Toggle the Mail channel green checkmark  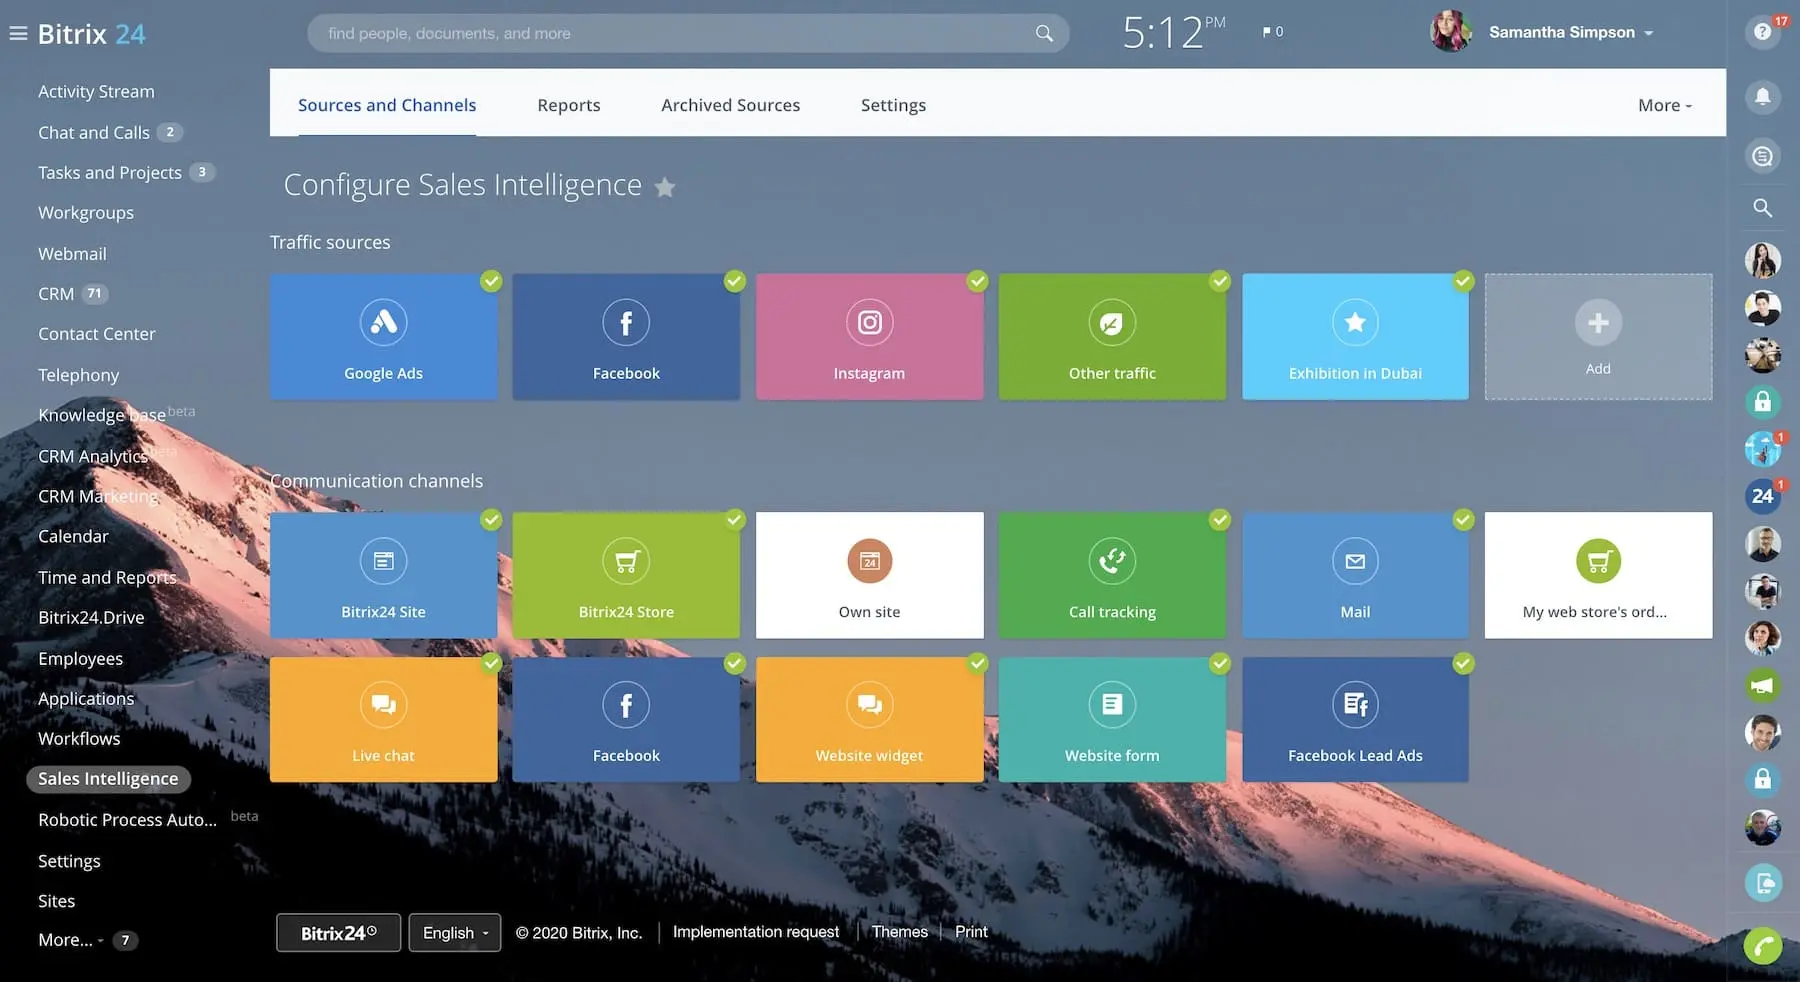coord(1463,520)
